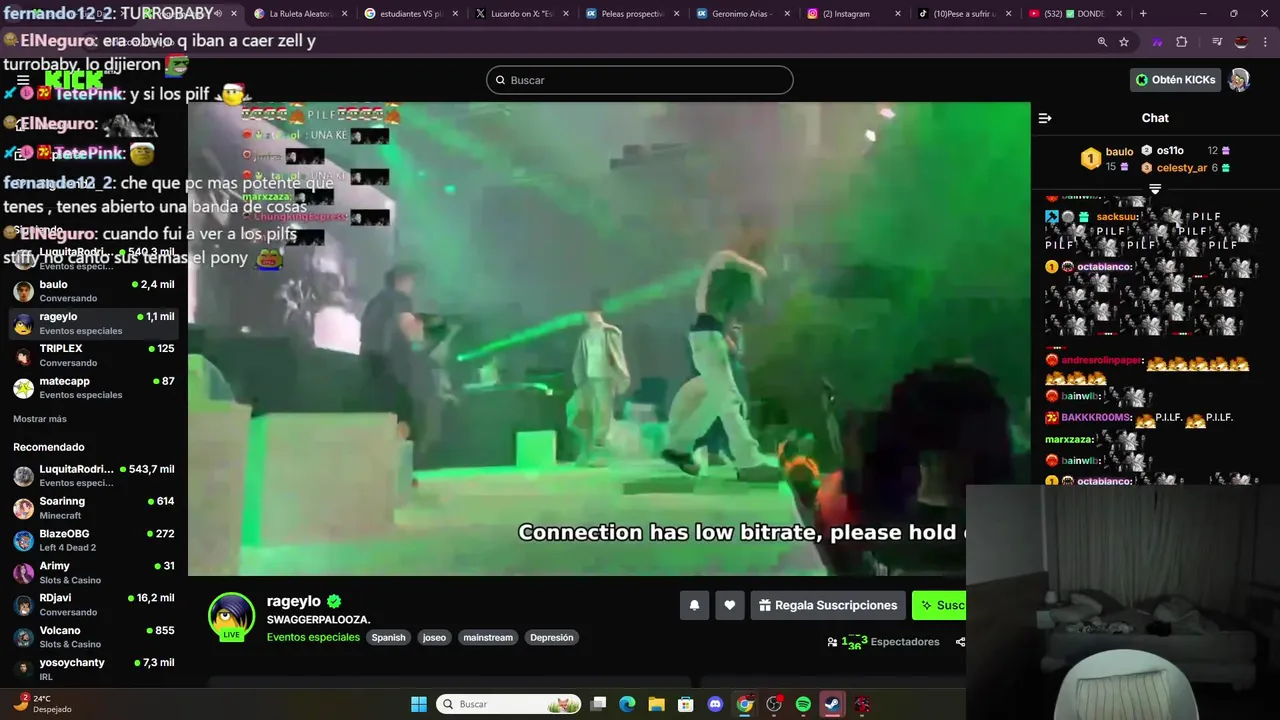Viewport: 1280px width, 720px height.
Task: Open rageylo channel in sidebar
Action: pos(94,323)
